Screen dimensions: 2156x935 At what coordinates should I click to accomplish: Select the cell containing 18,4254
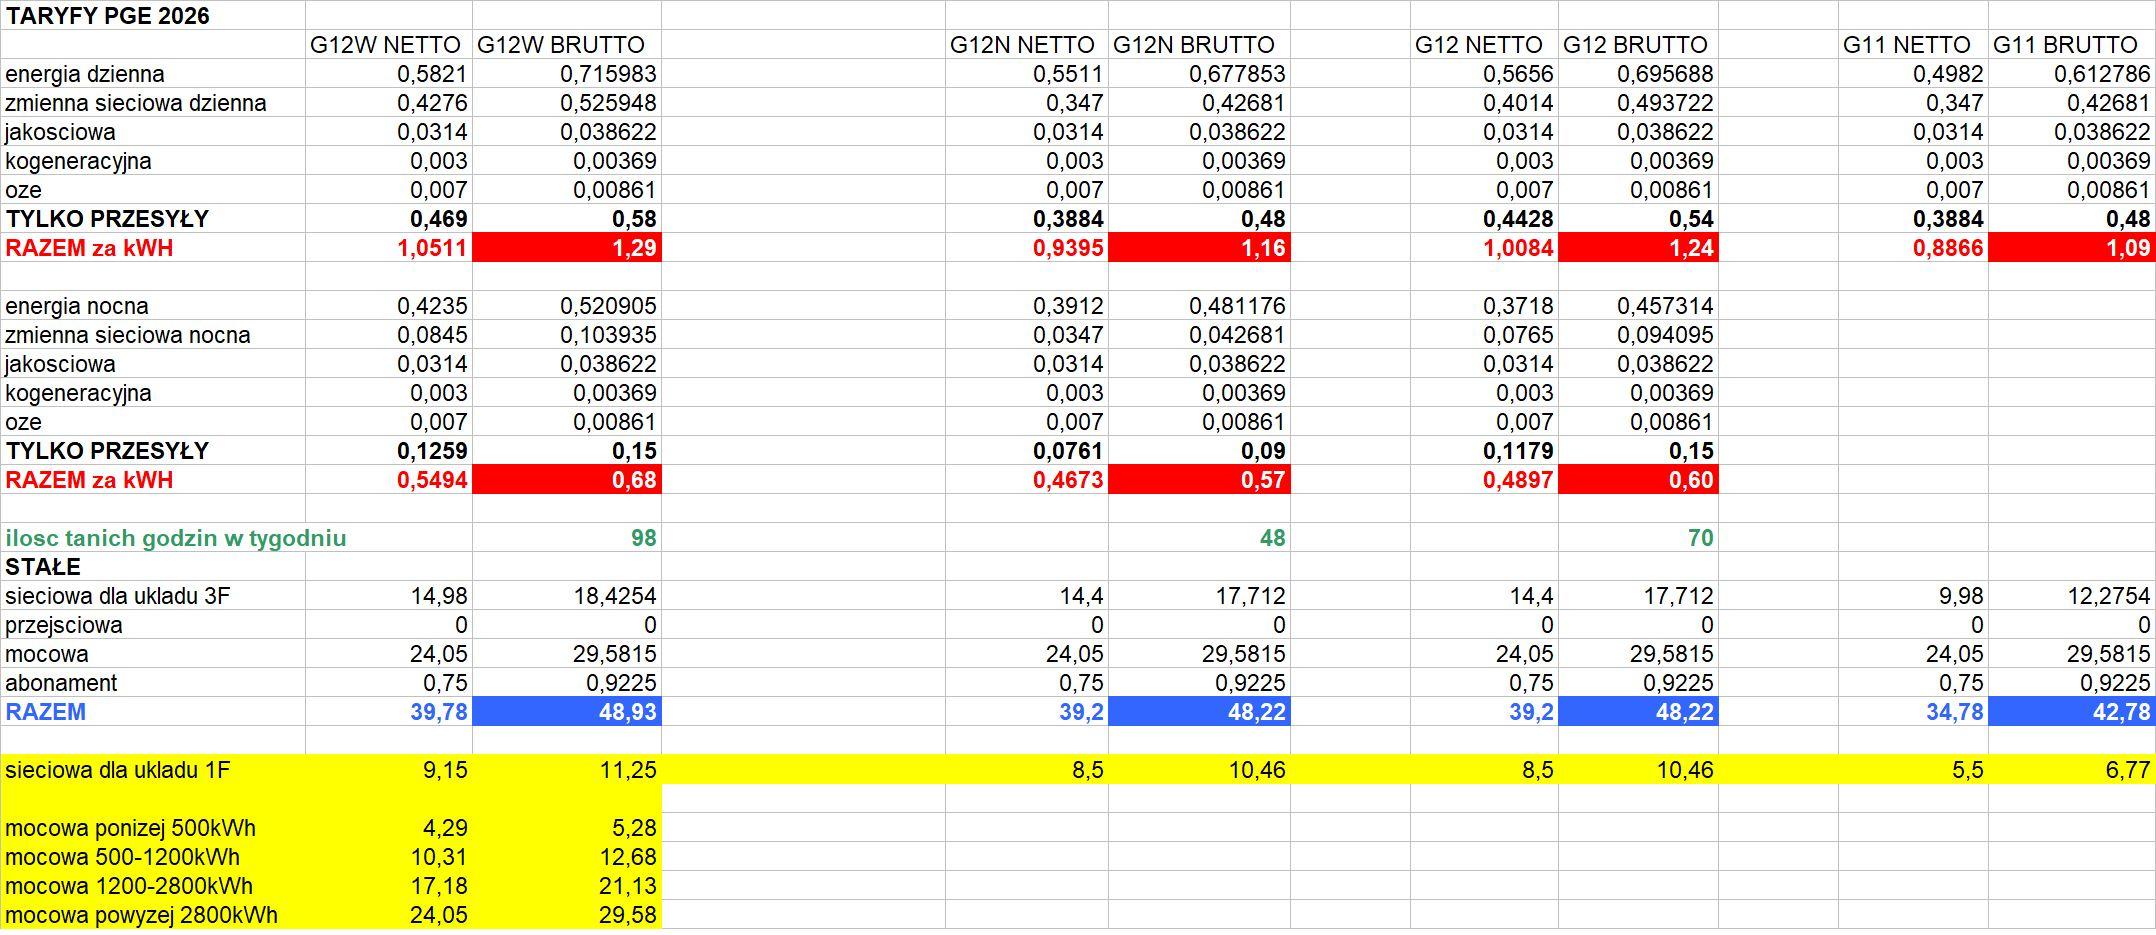[x=567, y=596]
